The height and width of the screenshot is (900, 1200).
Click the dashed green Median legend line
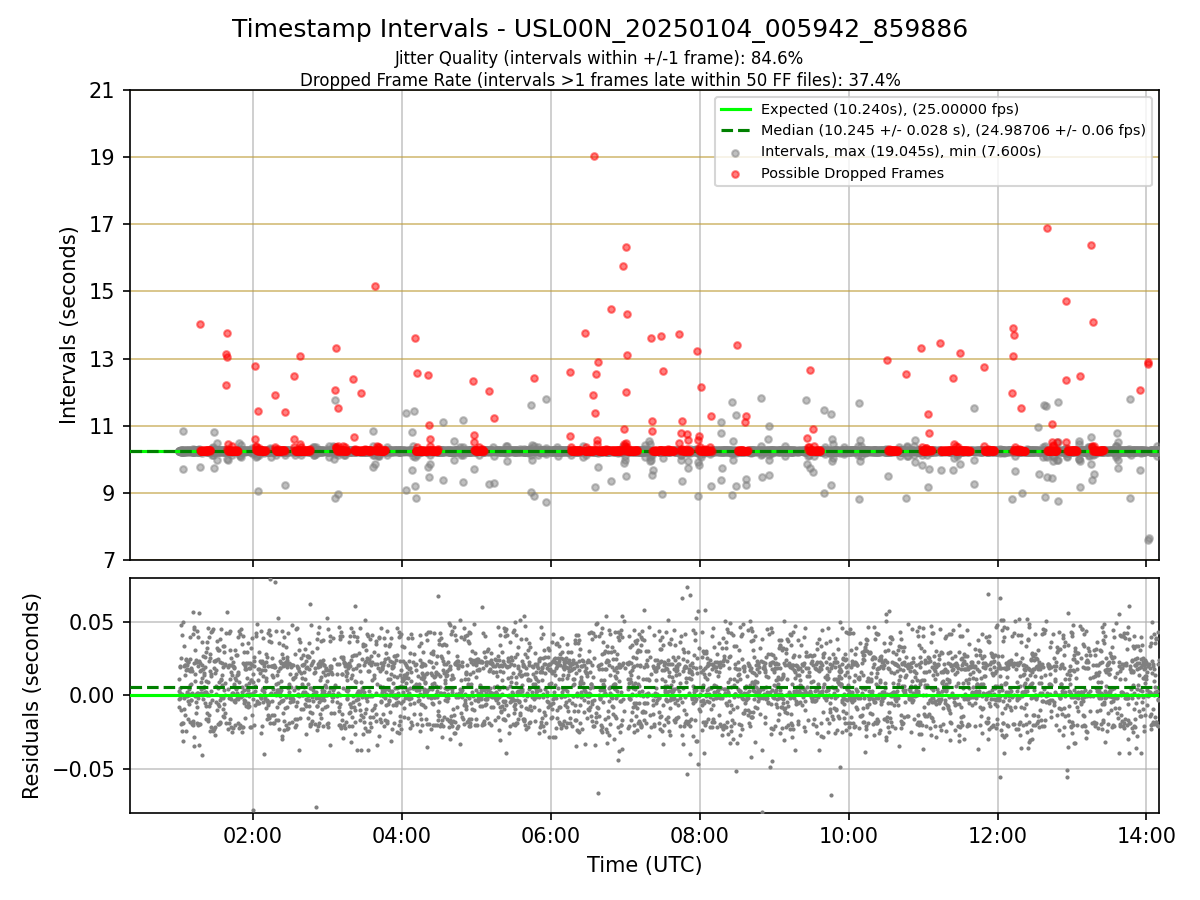[x=735, y=130]
